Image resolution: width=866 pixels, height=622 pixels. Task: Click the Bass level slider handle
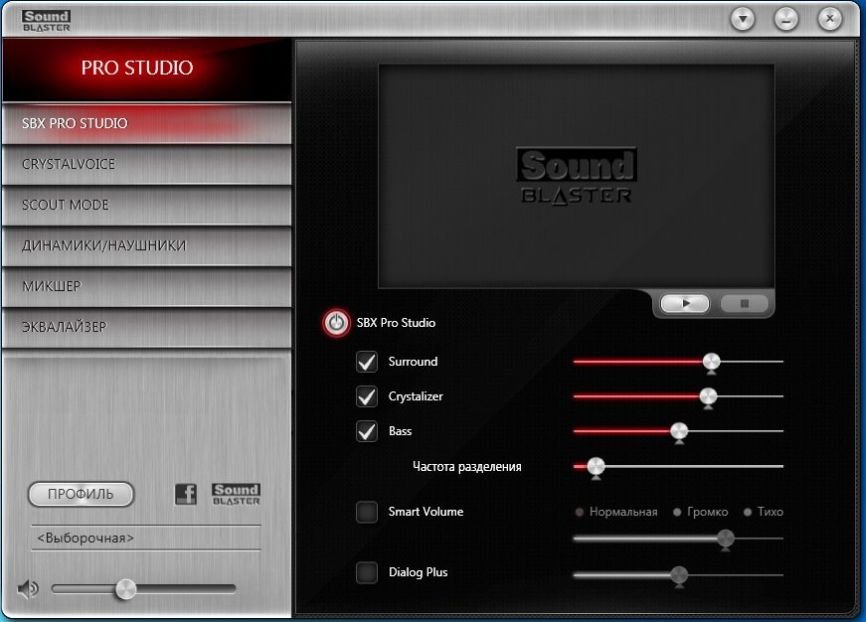click(x=679, y=432)
